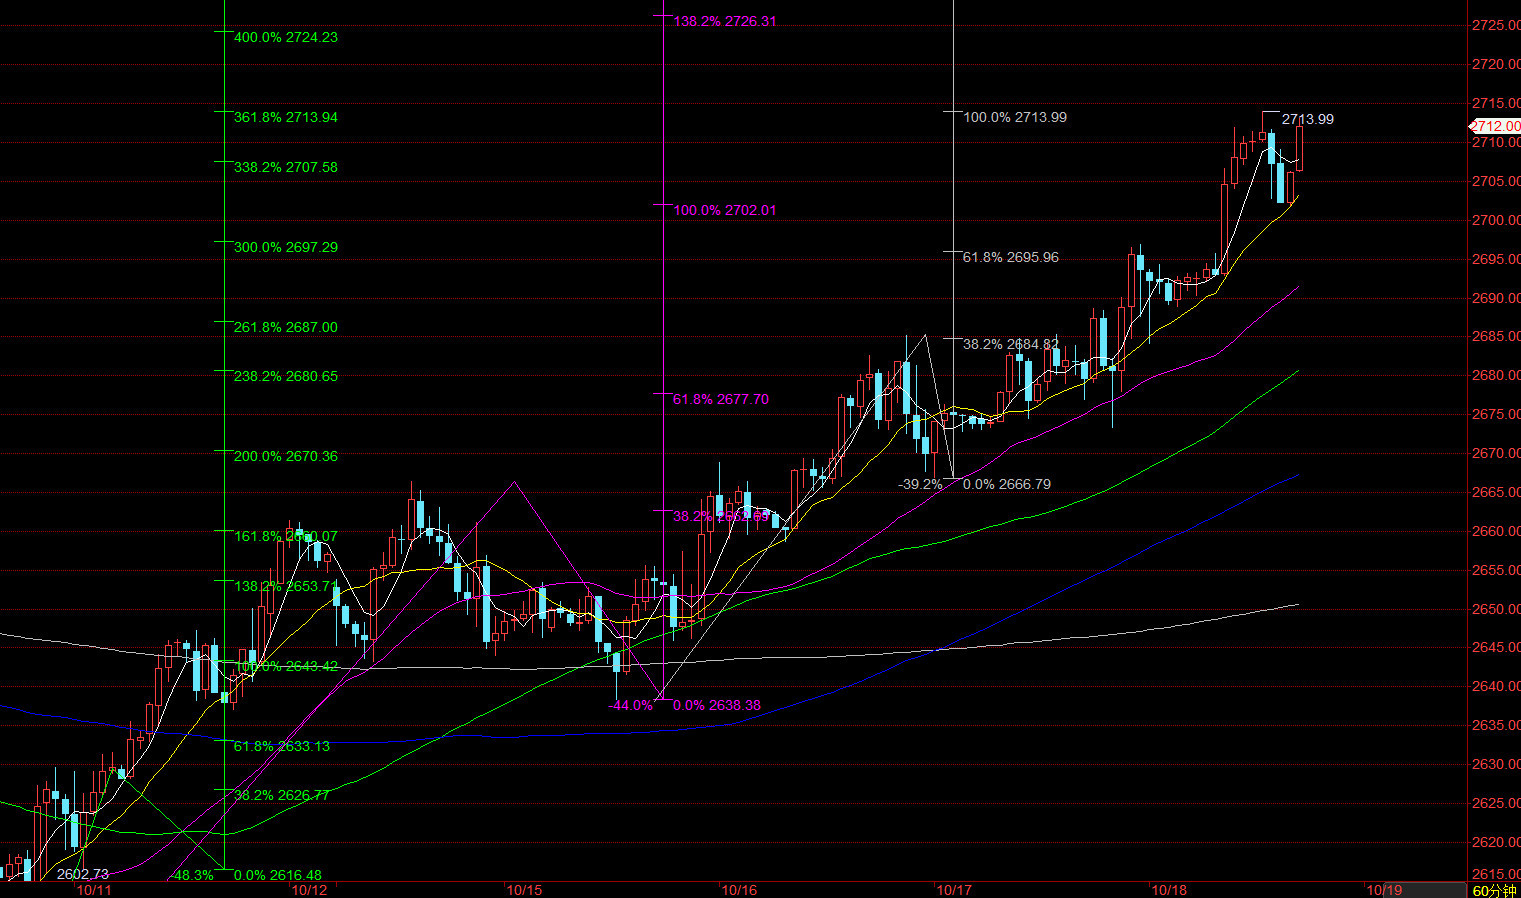Click the green 400.0% 2724.23 Fibonacci label
The width and height of the screenshot is (1521, 898).
click(286, 37)
